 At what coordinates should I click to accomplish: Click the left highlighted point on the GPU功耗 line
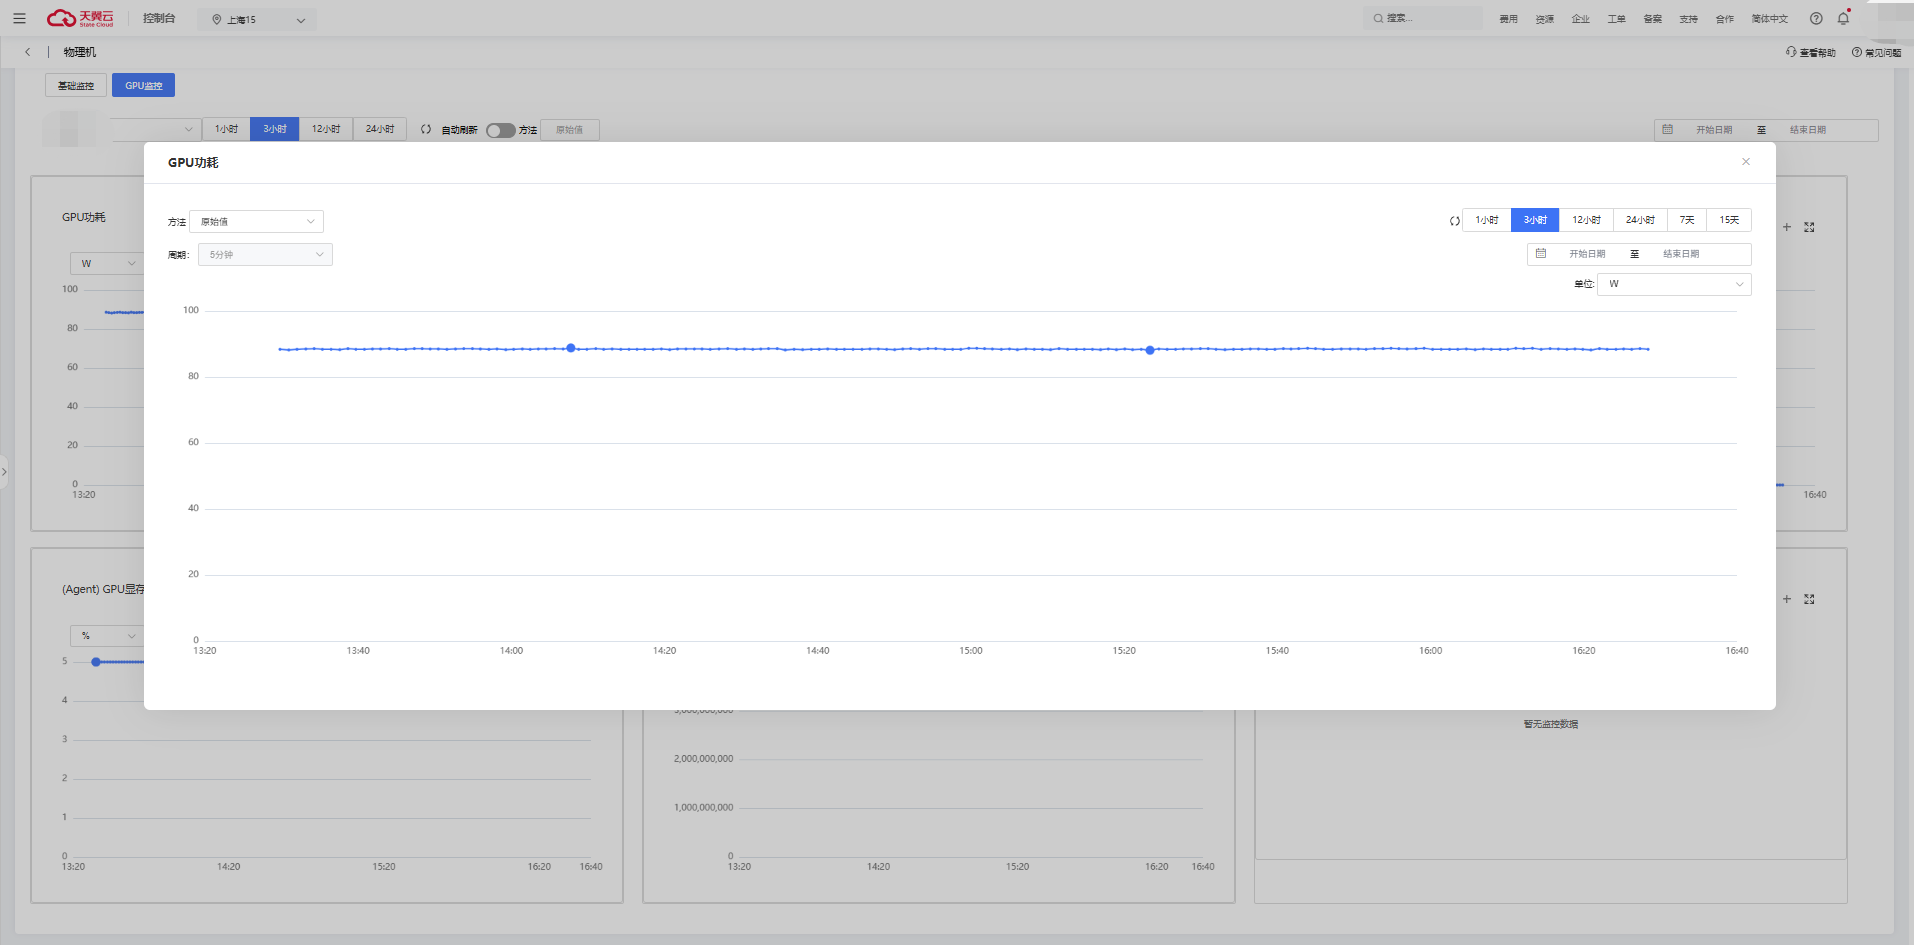571,348
